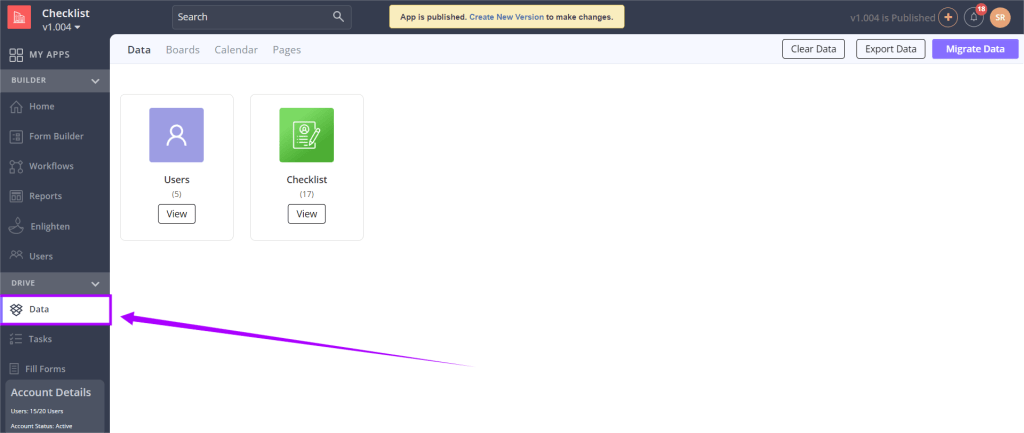Click inside the Search input field
Viewport: 1024px width, 433px height.
(250, 17)
